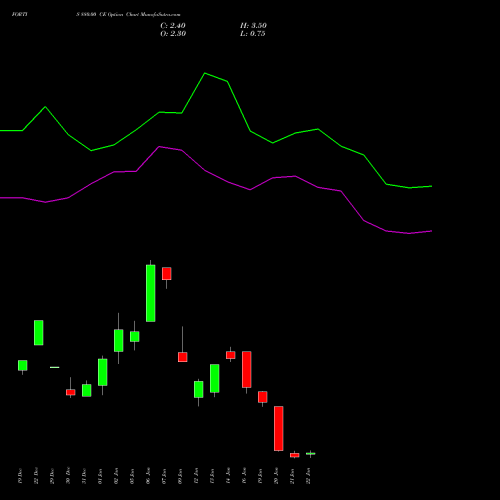Viewport: 500px width, 500px height.
Task: Select the 20 Jan date label
Action: (x=276, y=476)
